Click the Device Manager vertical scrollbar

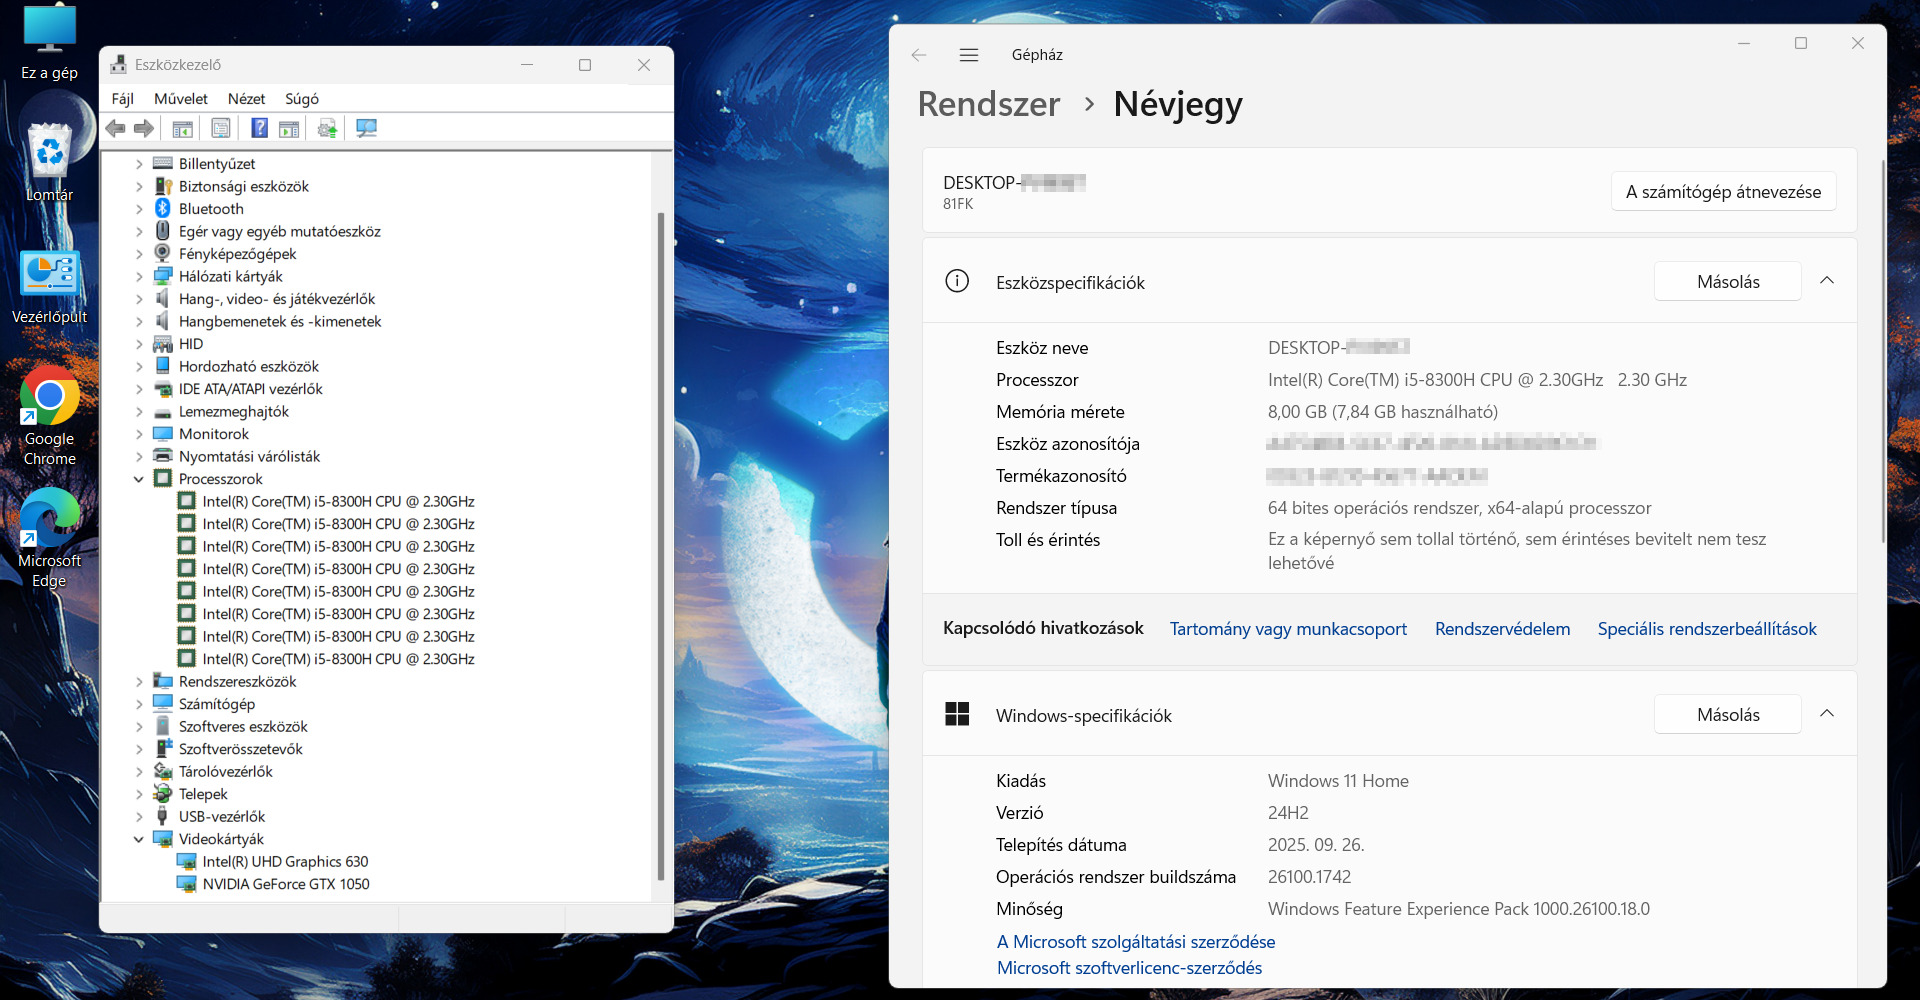coord(660,546)
